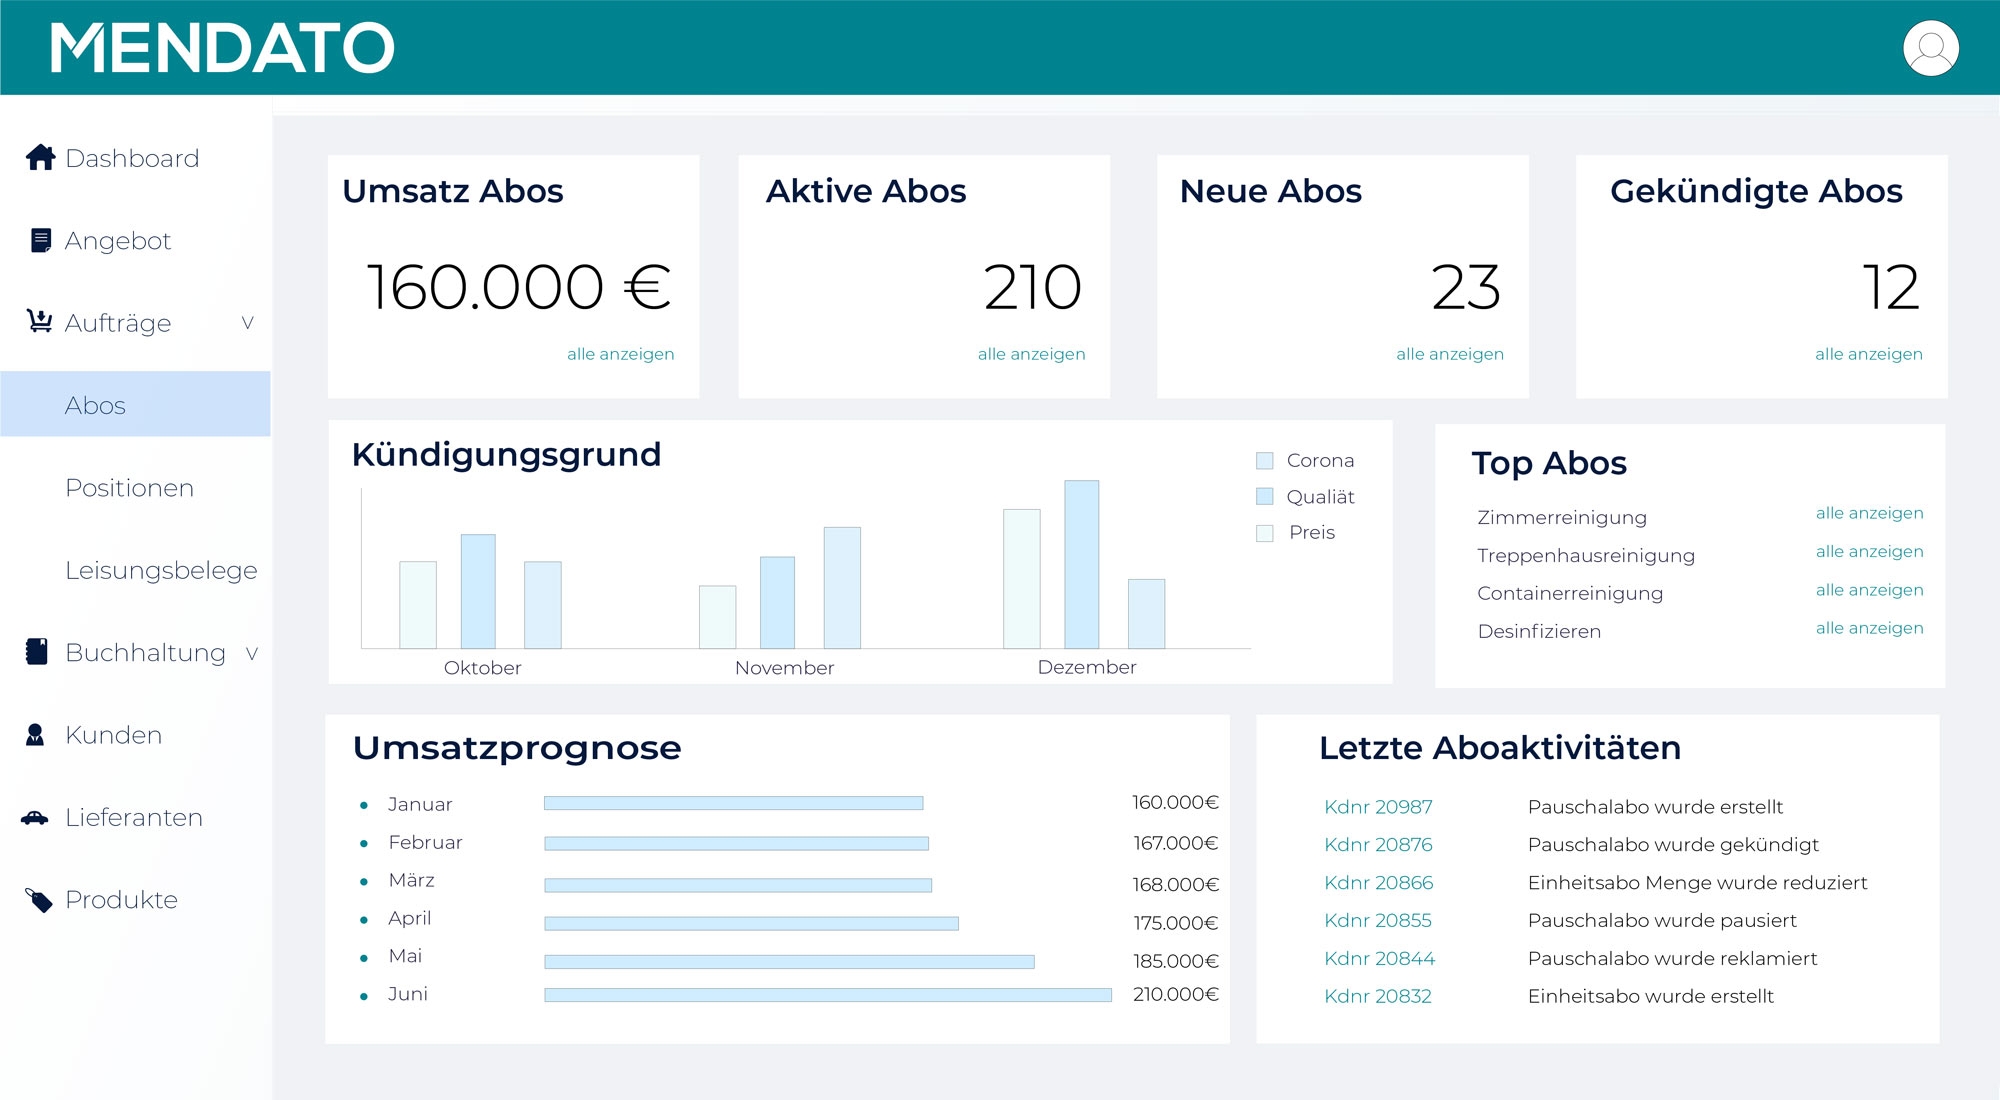
Task: Open Leisungsbelege in the sidebar
Action: pyautogui.click(x=161, y=570)
